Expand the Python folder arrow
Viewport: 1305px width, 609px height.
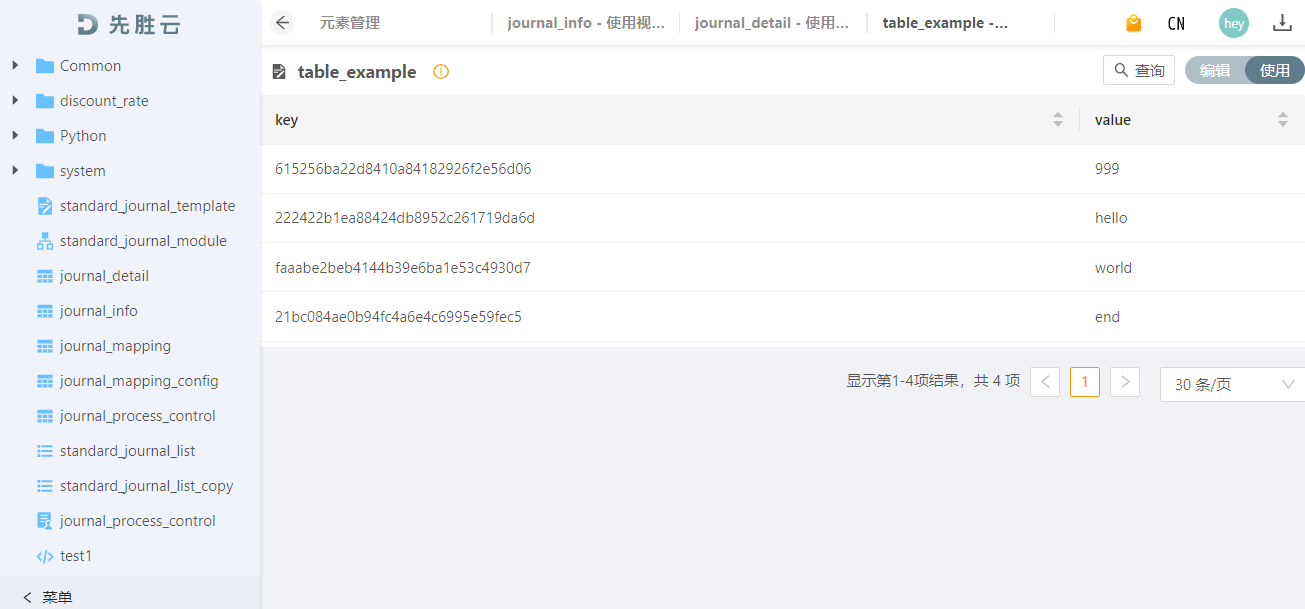15,136
